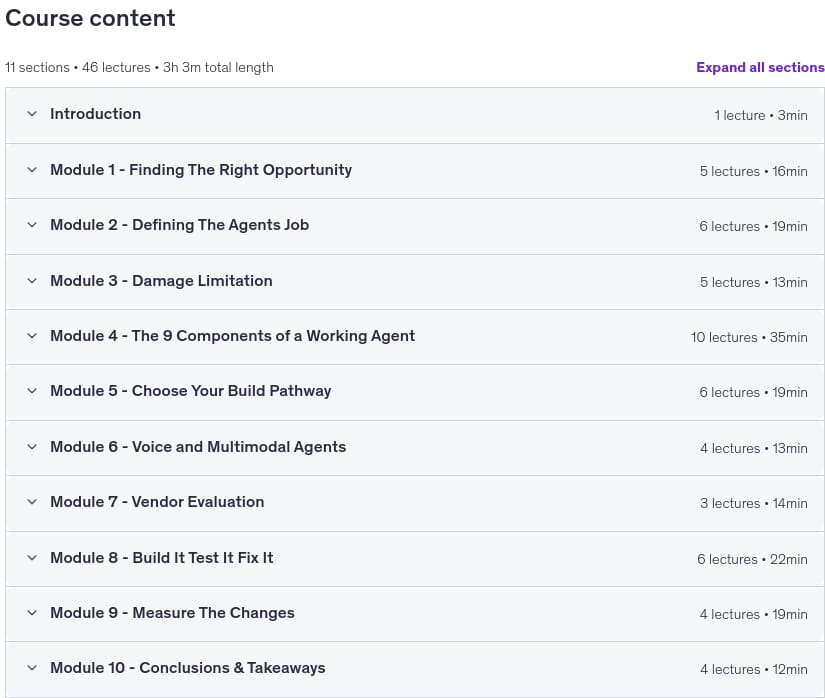Click the '5 lectures • 16min' text
The image size is (825, 698).
[753, 171]
